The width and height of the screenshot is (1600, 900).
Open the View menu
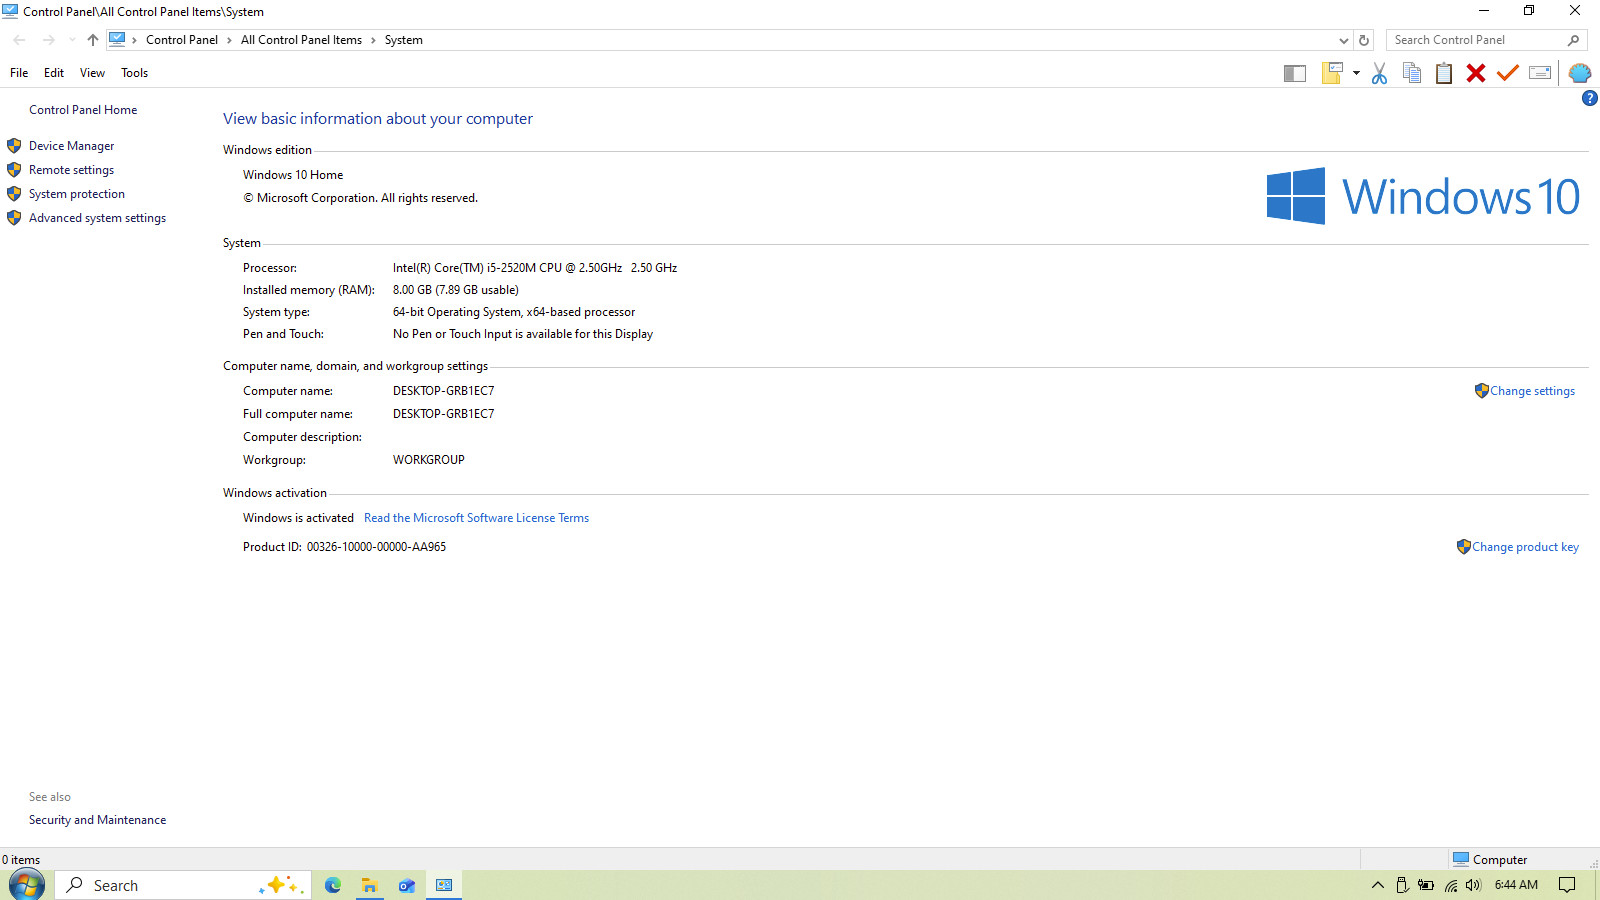[92, 73]
